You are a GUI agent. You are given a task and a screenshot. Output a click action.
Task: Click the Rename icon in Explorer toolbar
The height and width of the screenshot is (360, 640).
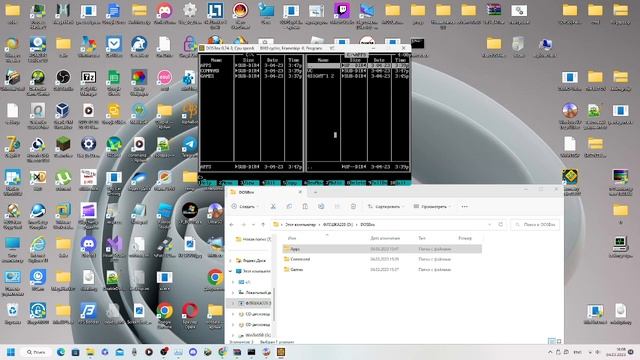tap(321, 207)
